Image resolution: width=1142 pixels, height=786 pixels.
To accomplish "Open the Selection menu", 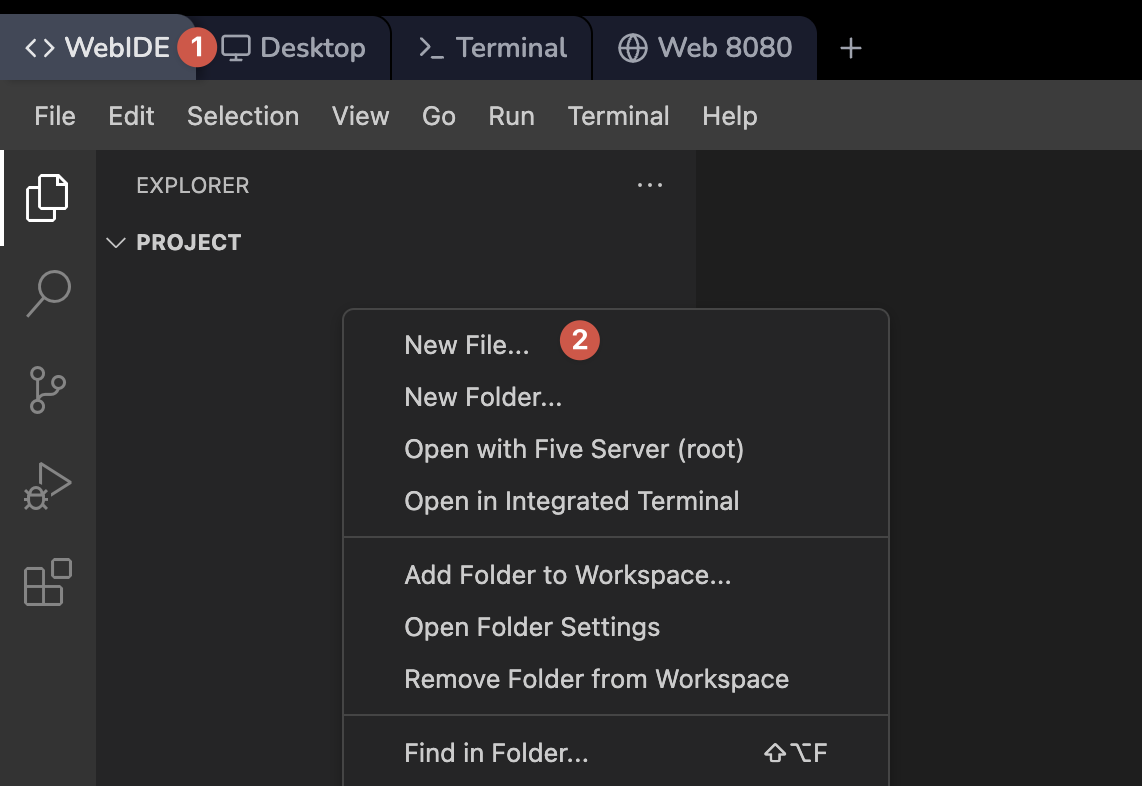I will (243, 116).
